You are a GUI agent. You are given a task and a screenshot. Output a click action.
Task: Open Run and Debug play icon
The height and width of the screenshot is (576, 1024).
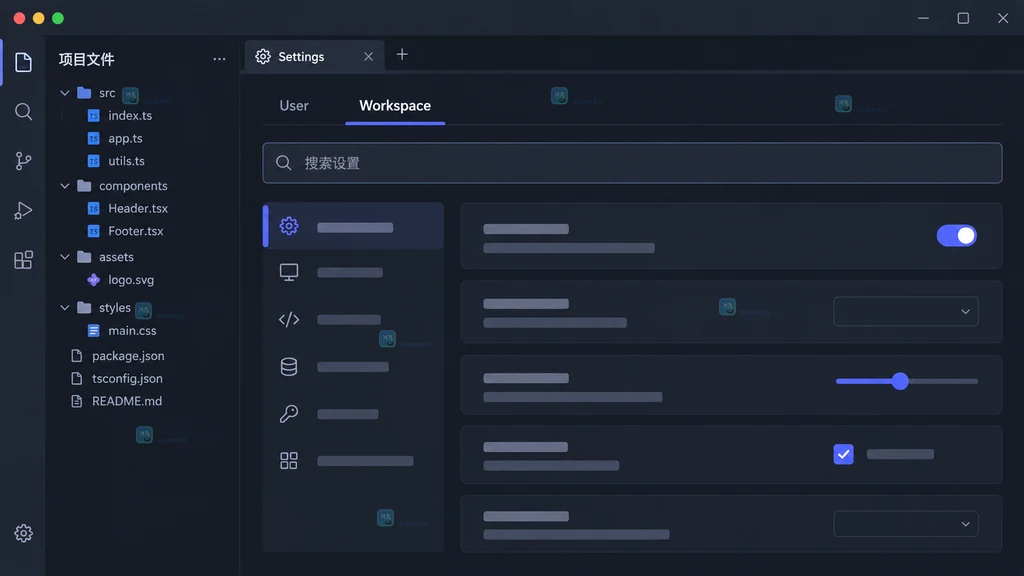point(24,210)
